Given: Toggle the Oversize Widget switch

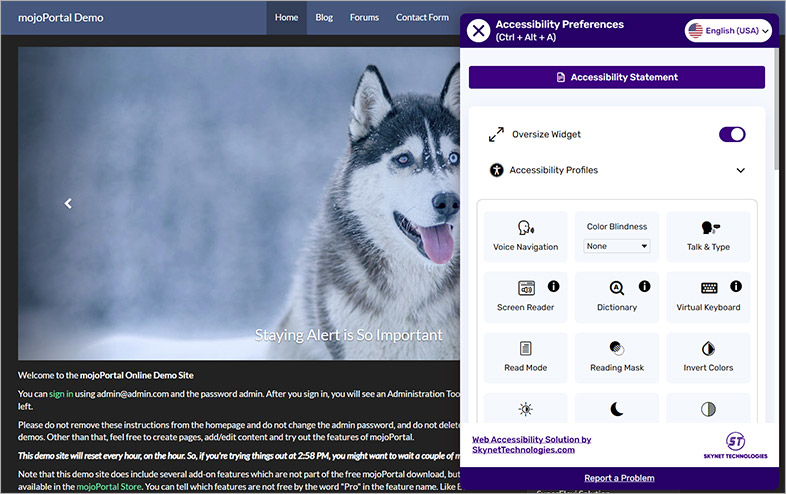Looking at the screenshot, I should coord(732,134).
